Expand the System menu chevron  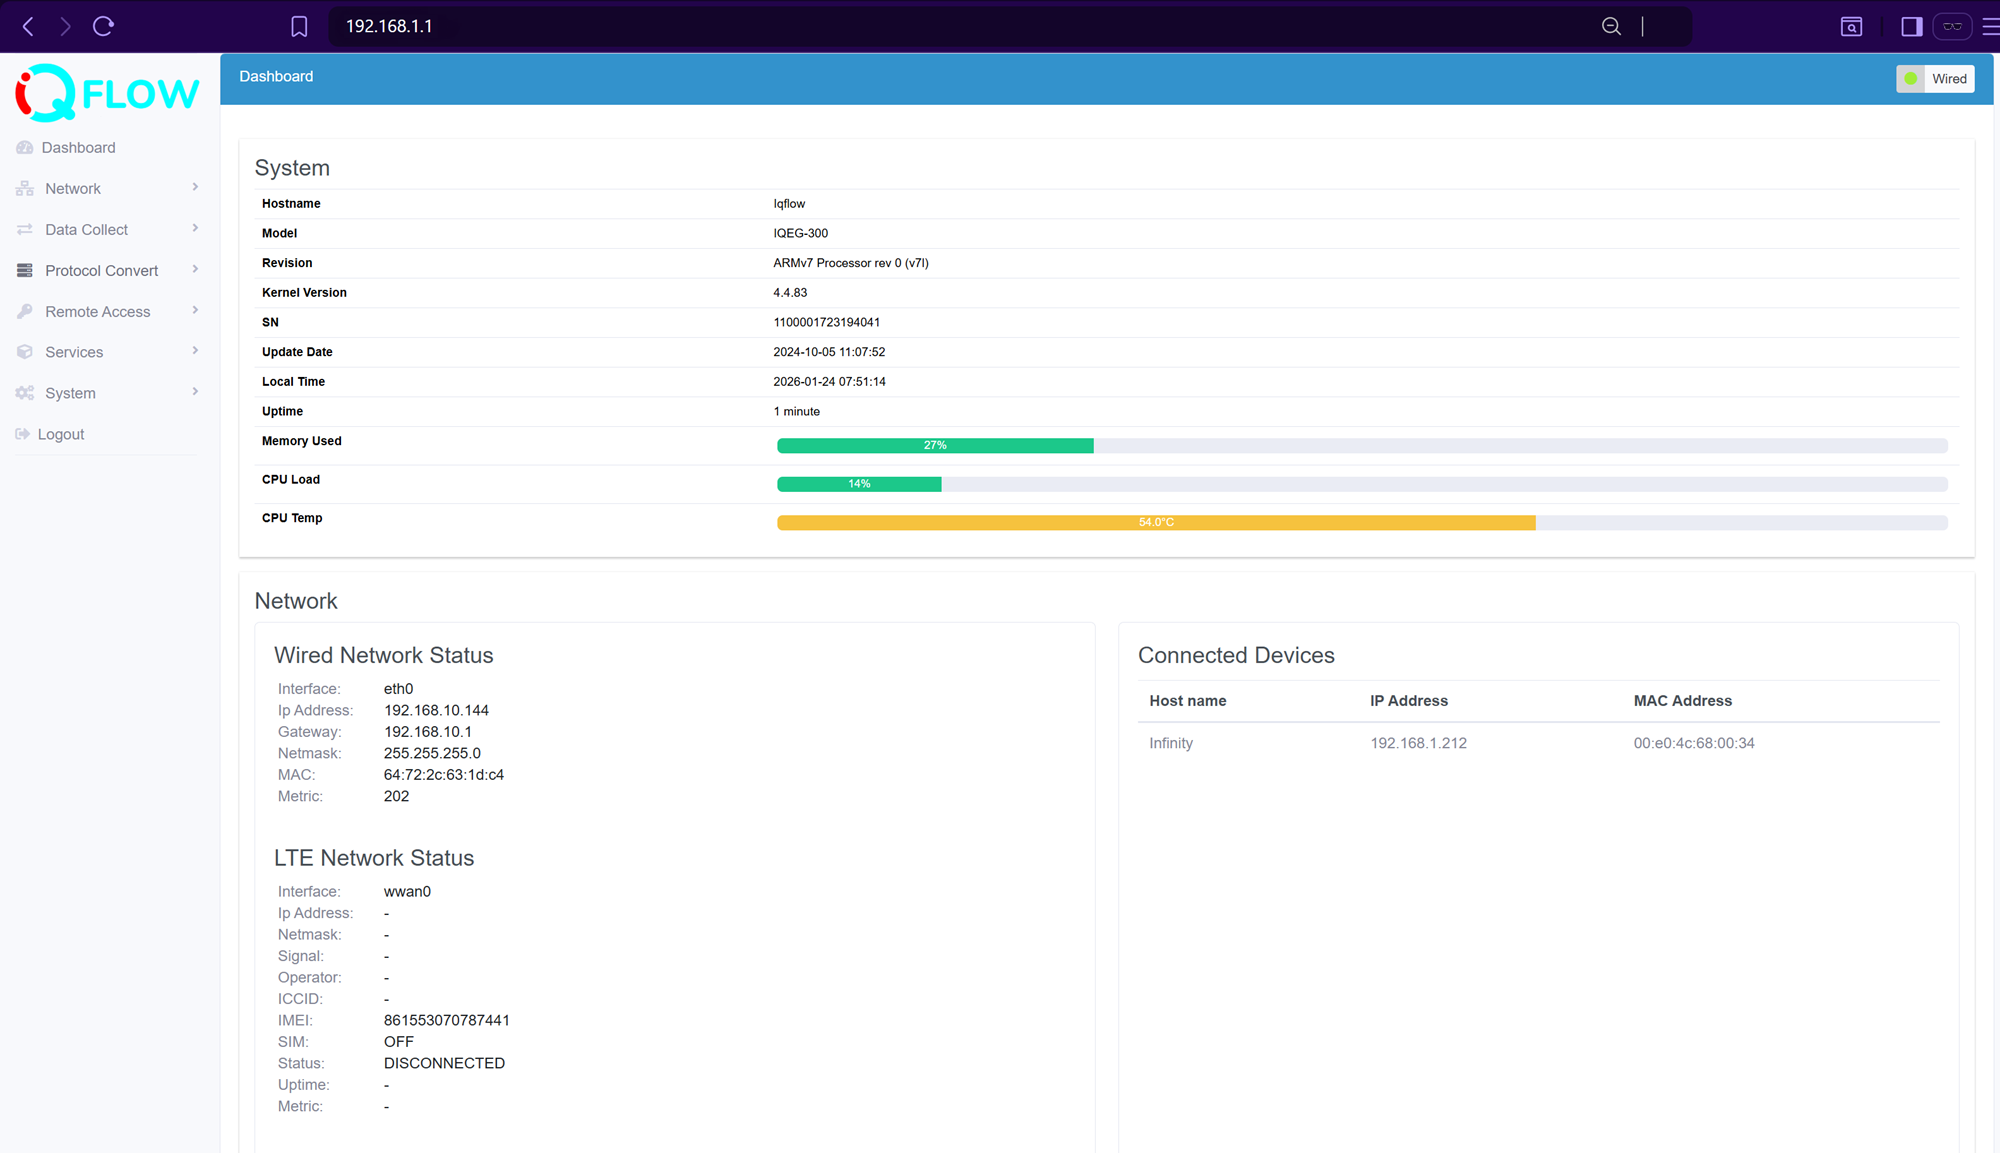194,392
